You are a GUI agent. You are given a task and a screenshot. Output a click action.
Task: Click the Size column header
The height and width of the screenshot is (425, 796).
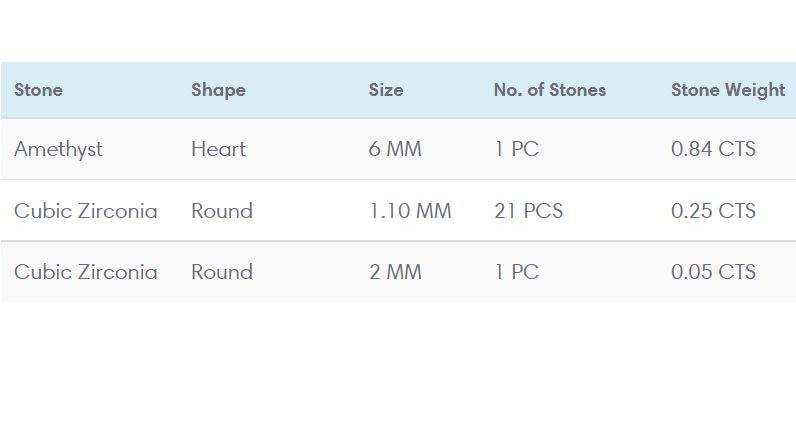tap(386, 90)
